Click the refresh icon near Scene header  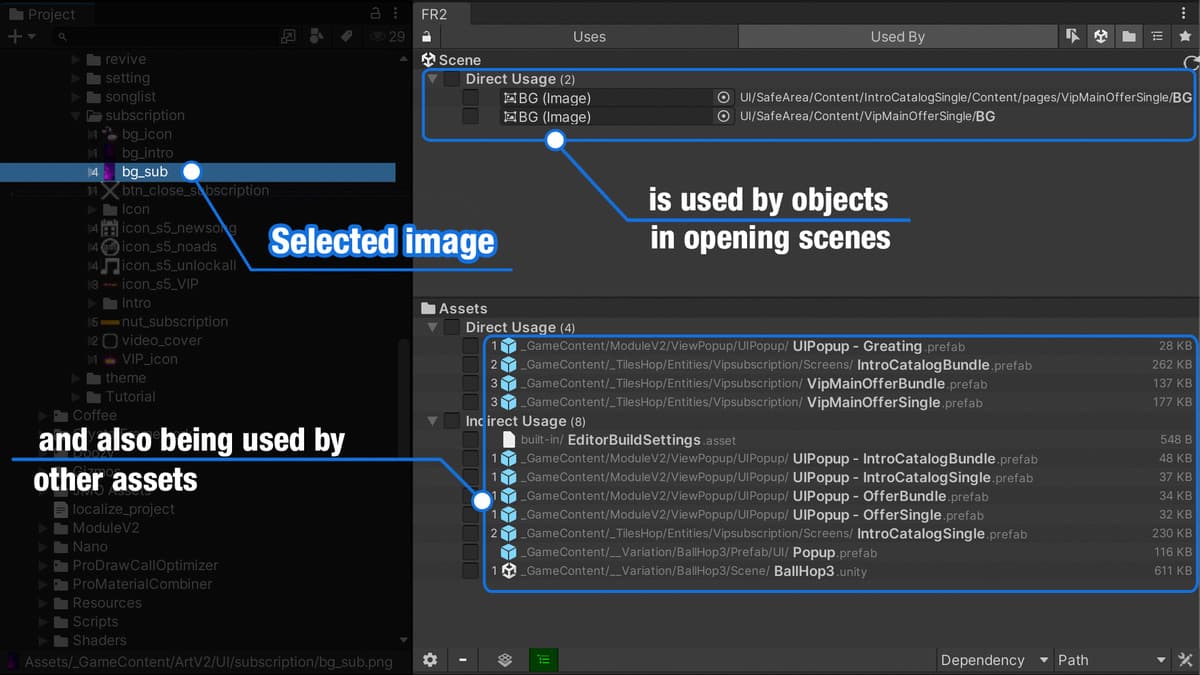(1190, 63)
